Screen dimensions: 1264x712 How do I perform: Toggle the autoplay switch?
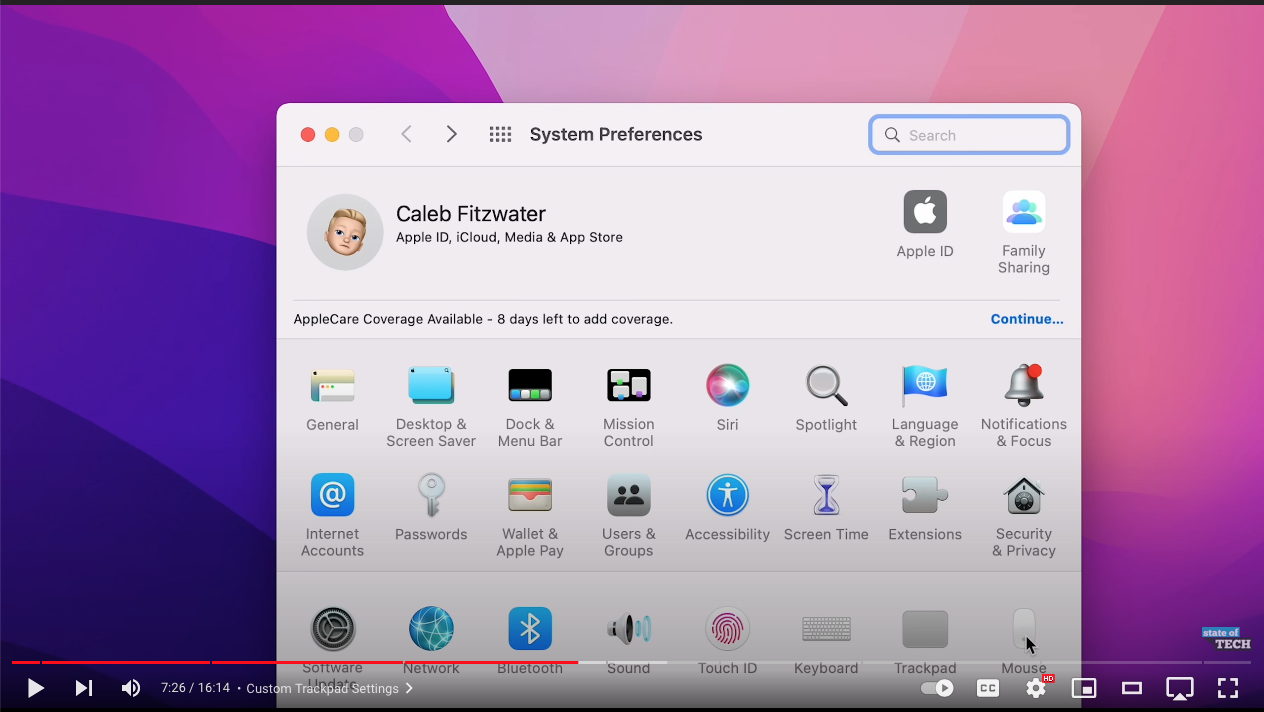coord(937,688)
